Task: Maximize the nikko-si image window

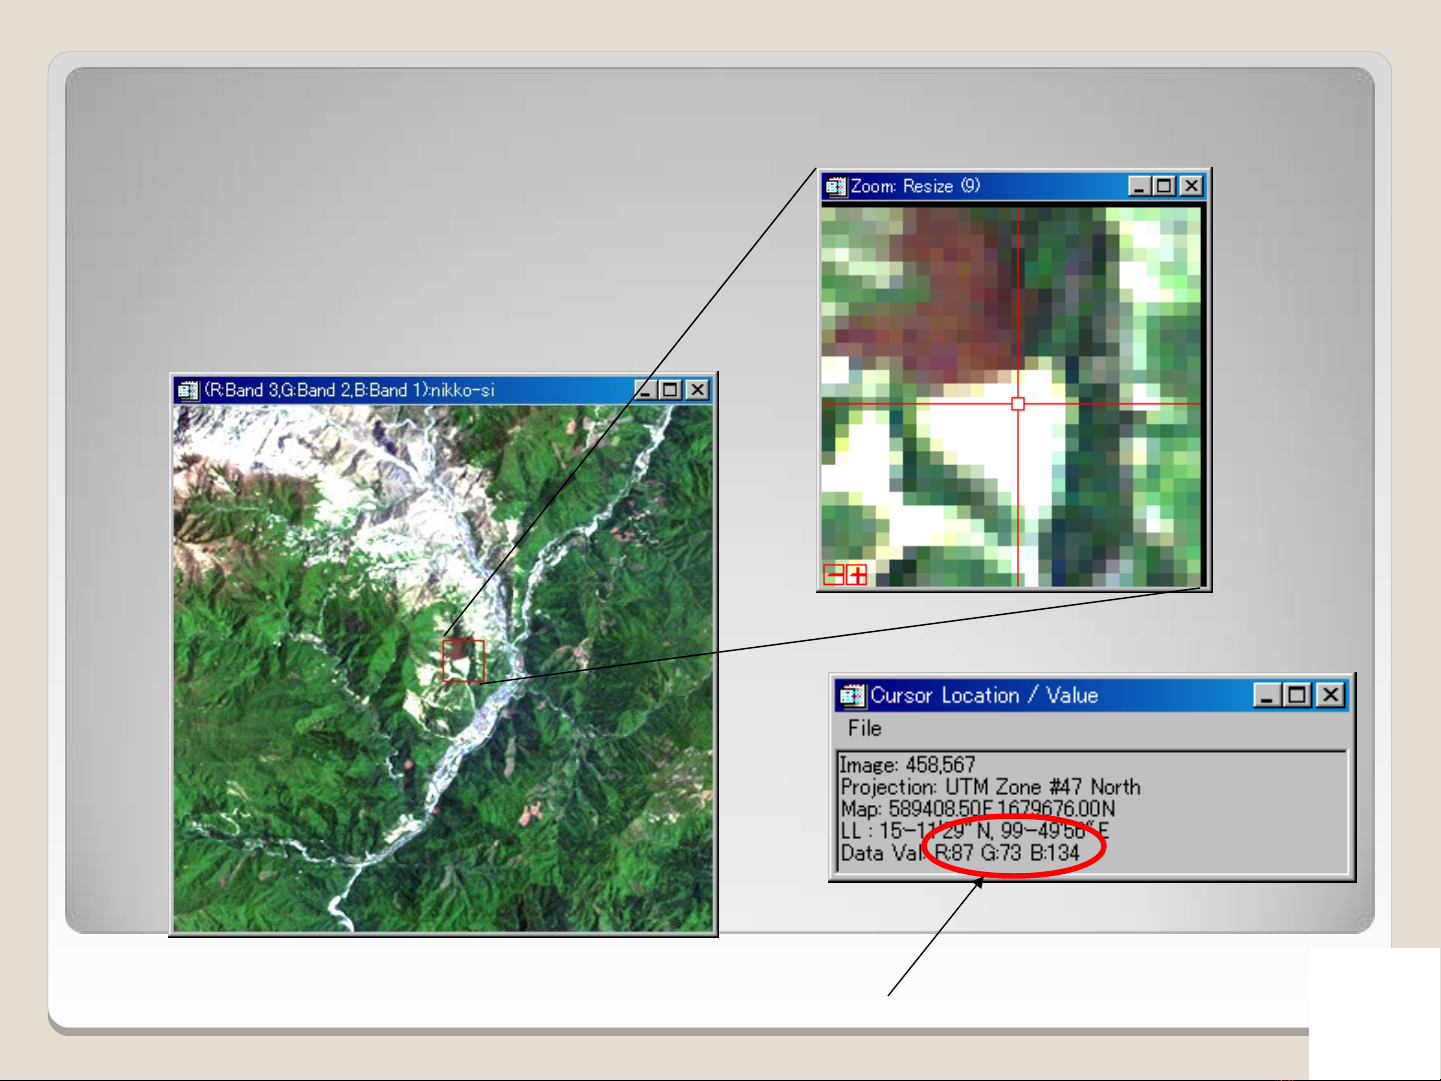Action: (x=671, y=390)
